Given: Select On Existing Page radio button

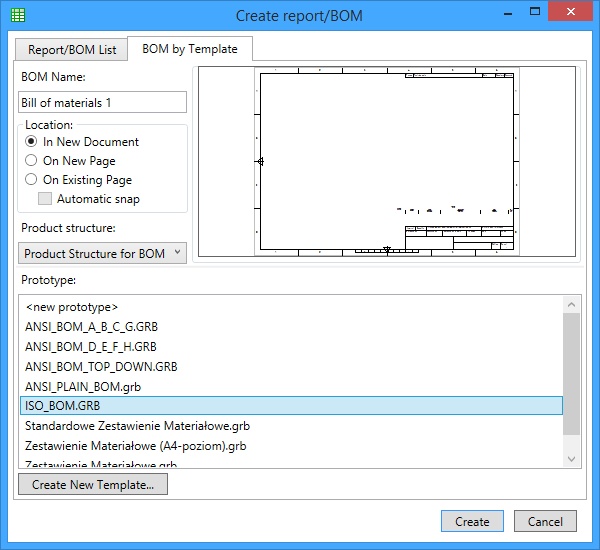Looking at the screenshot, I should pos(31,180).
